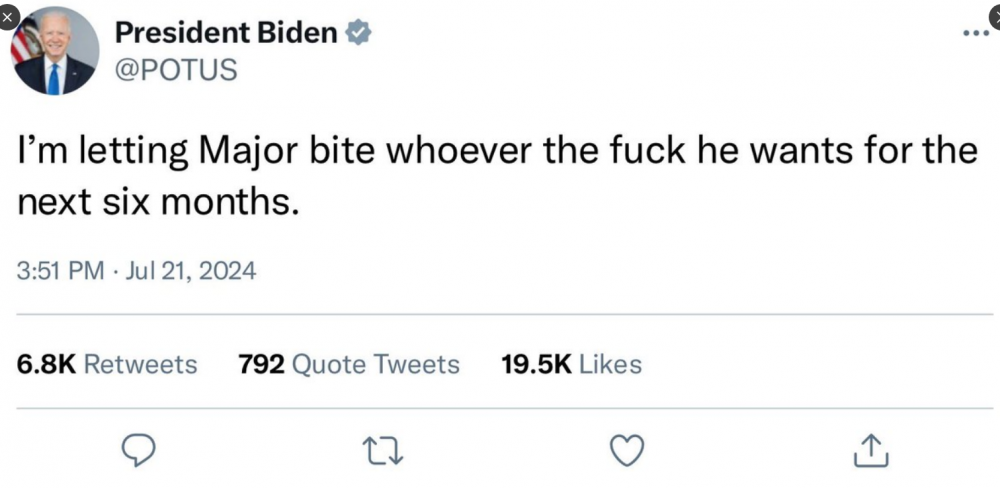This screenshot has width=1000, height=488.
Task: Open the share tweet icon
Action: (x=870, y=451)
